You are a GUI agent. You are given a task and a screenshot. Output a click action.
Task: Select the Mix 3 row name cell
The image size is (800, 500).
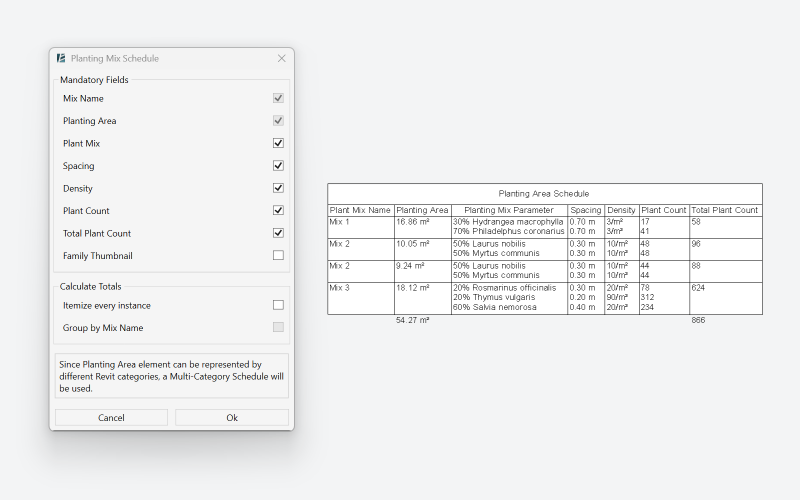click(339, 288)
